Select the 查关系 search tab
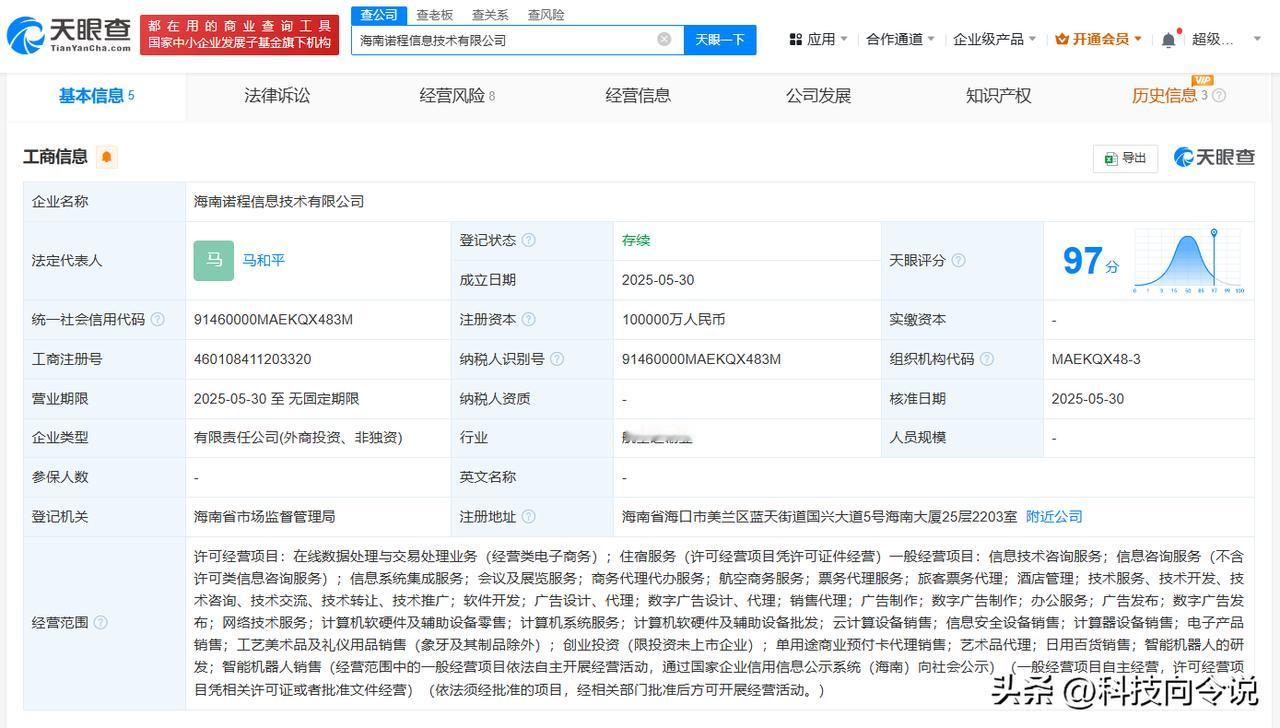 (490, 15)
